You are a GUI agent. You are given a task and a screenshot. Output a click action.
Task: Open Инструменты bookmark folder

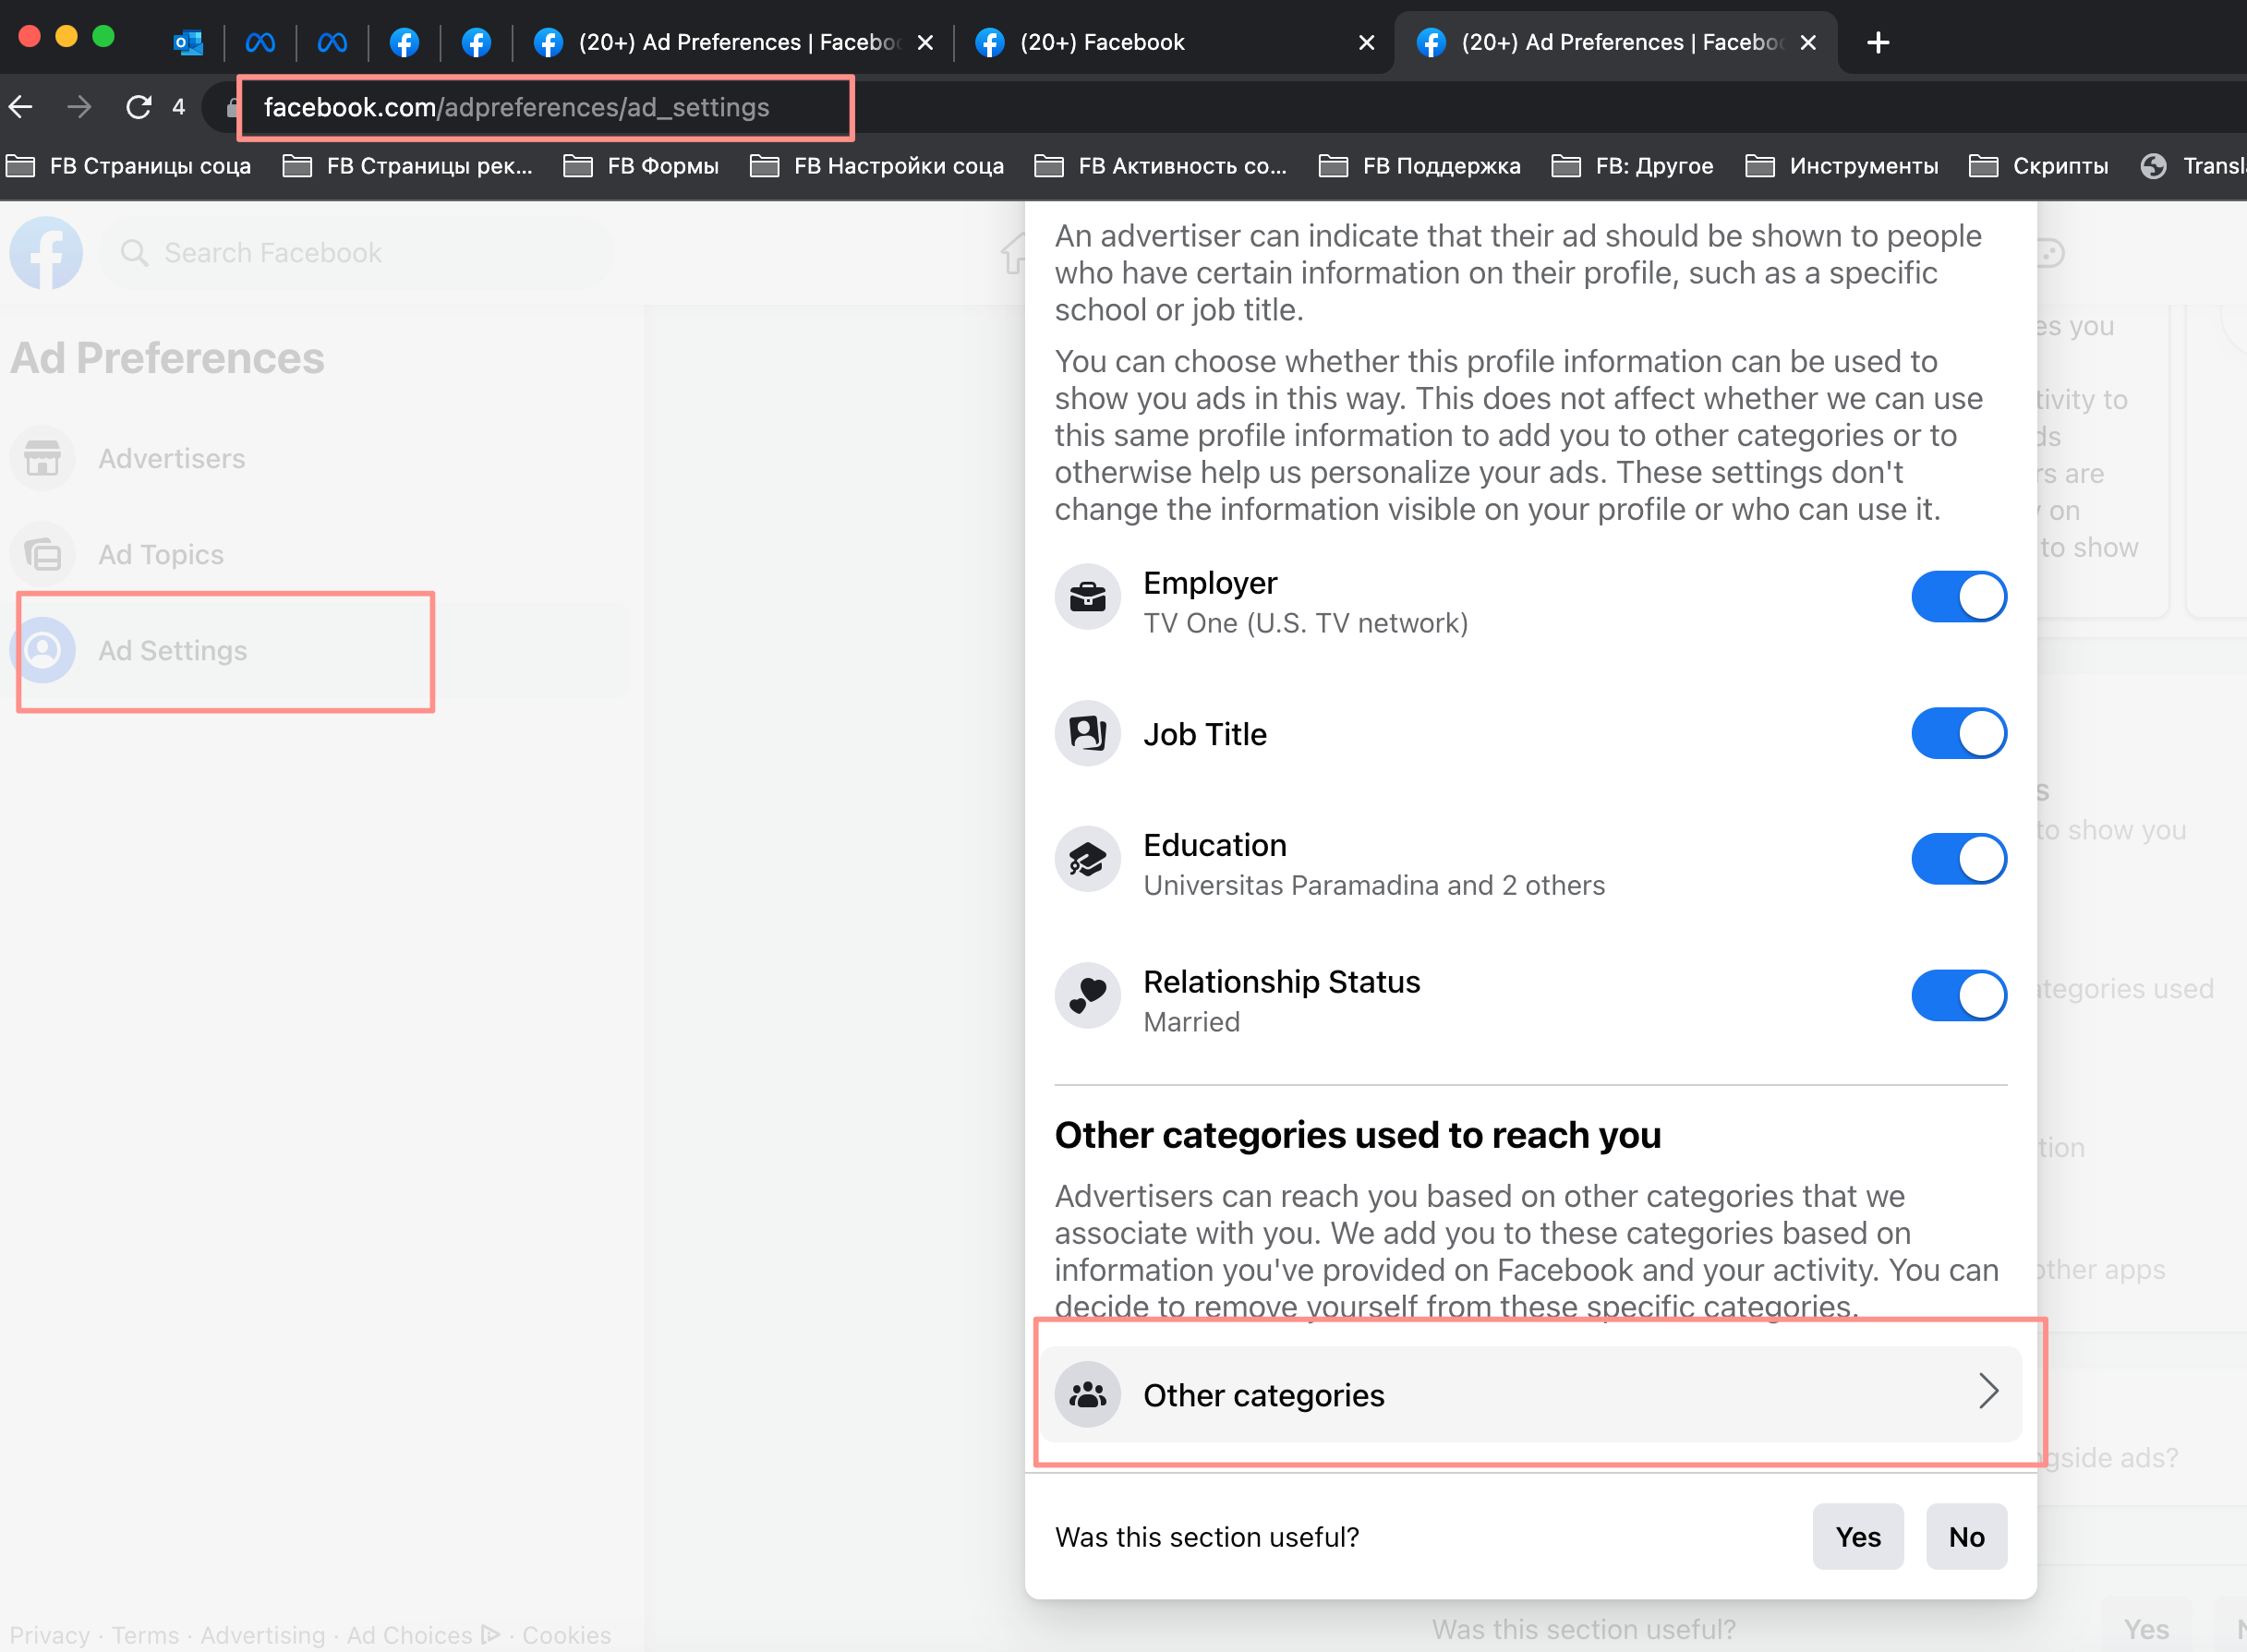tap(1842, 166)
